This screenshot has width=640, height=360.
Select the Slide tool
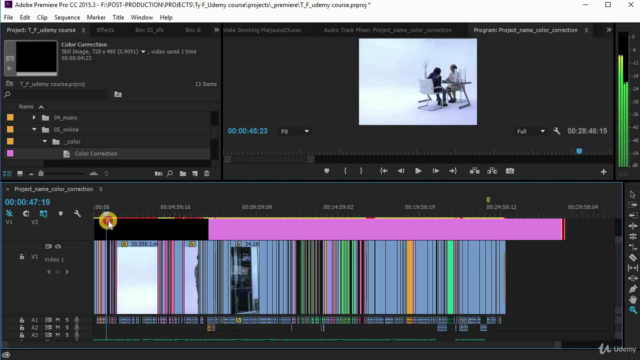tap(632, 278)
